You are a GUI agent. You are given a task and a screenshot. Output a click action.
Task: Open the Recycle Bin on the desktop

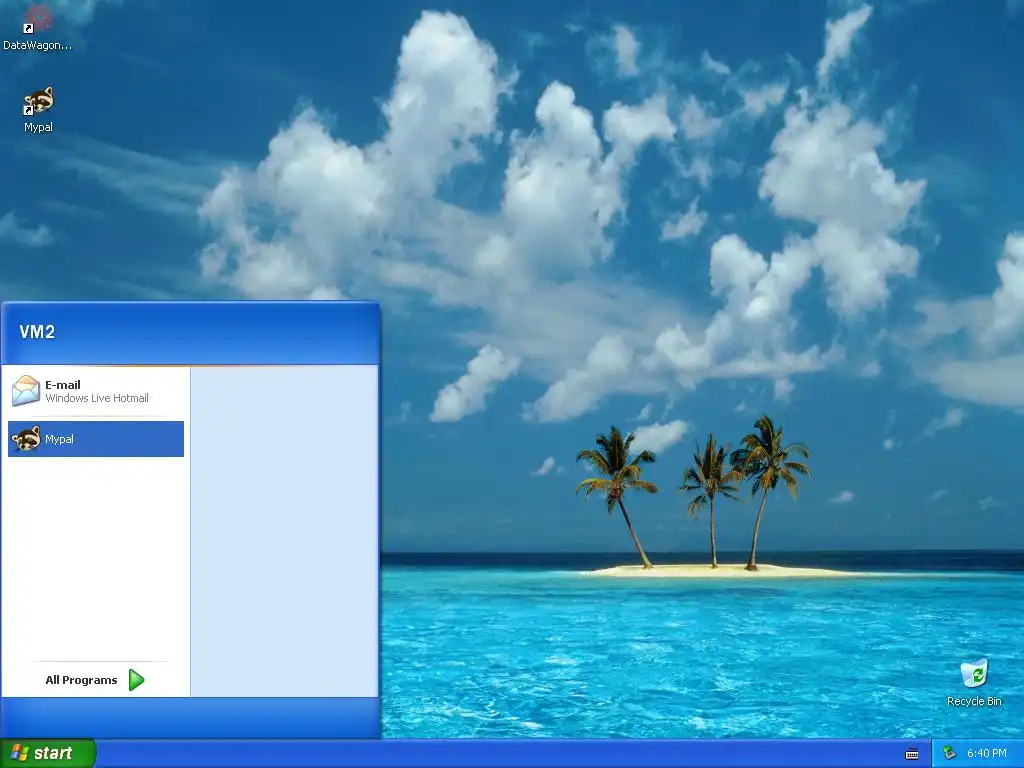click(974, 683)
